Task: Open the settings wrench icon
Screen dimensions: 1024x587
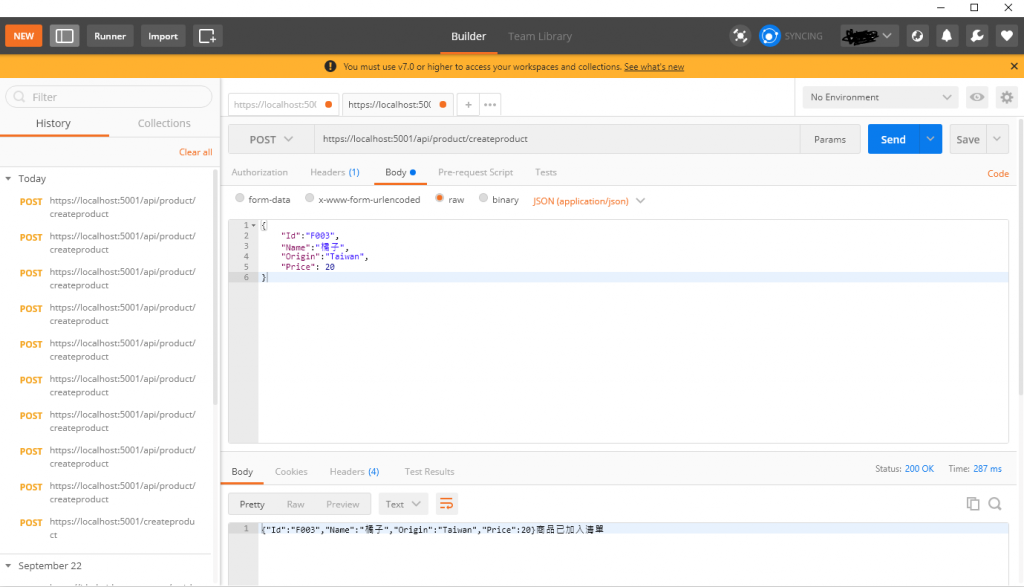Action: coord(977,36)
